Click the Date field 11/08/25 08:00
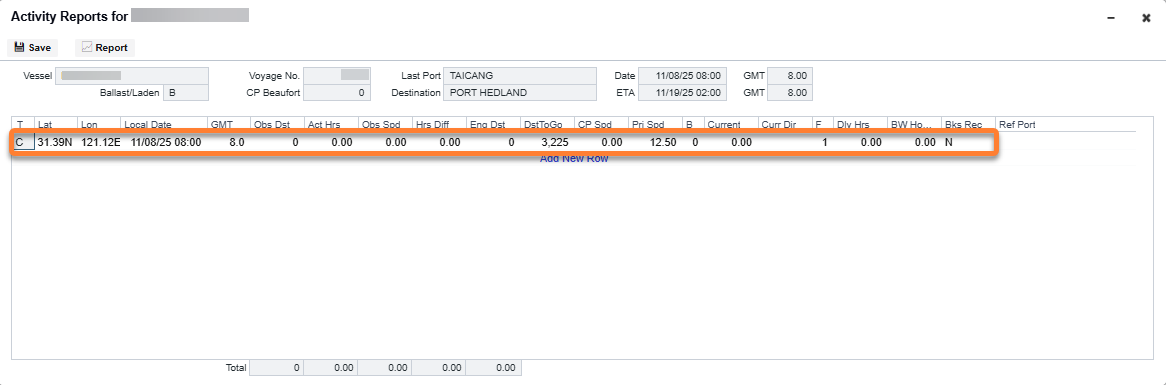1166x385 pixels. pyautogui.click(x=682, y=76)
